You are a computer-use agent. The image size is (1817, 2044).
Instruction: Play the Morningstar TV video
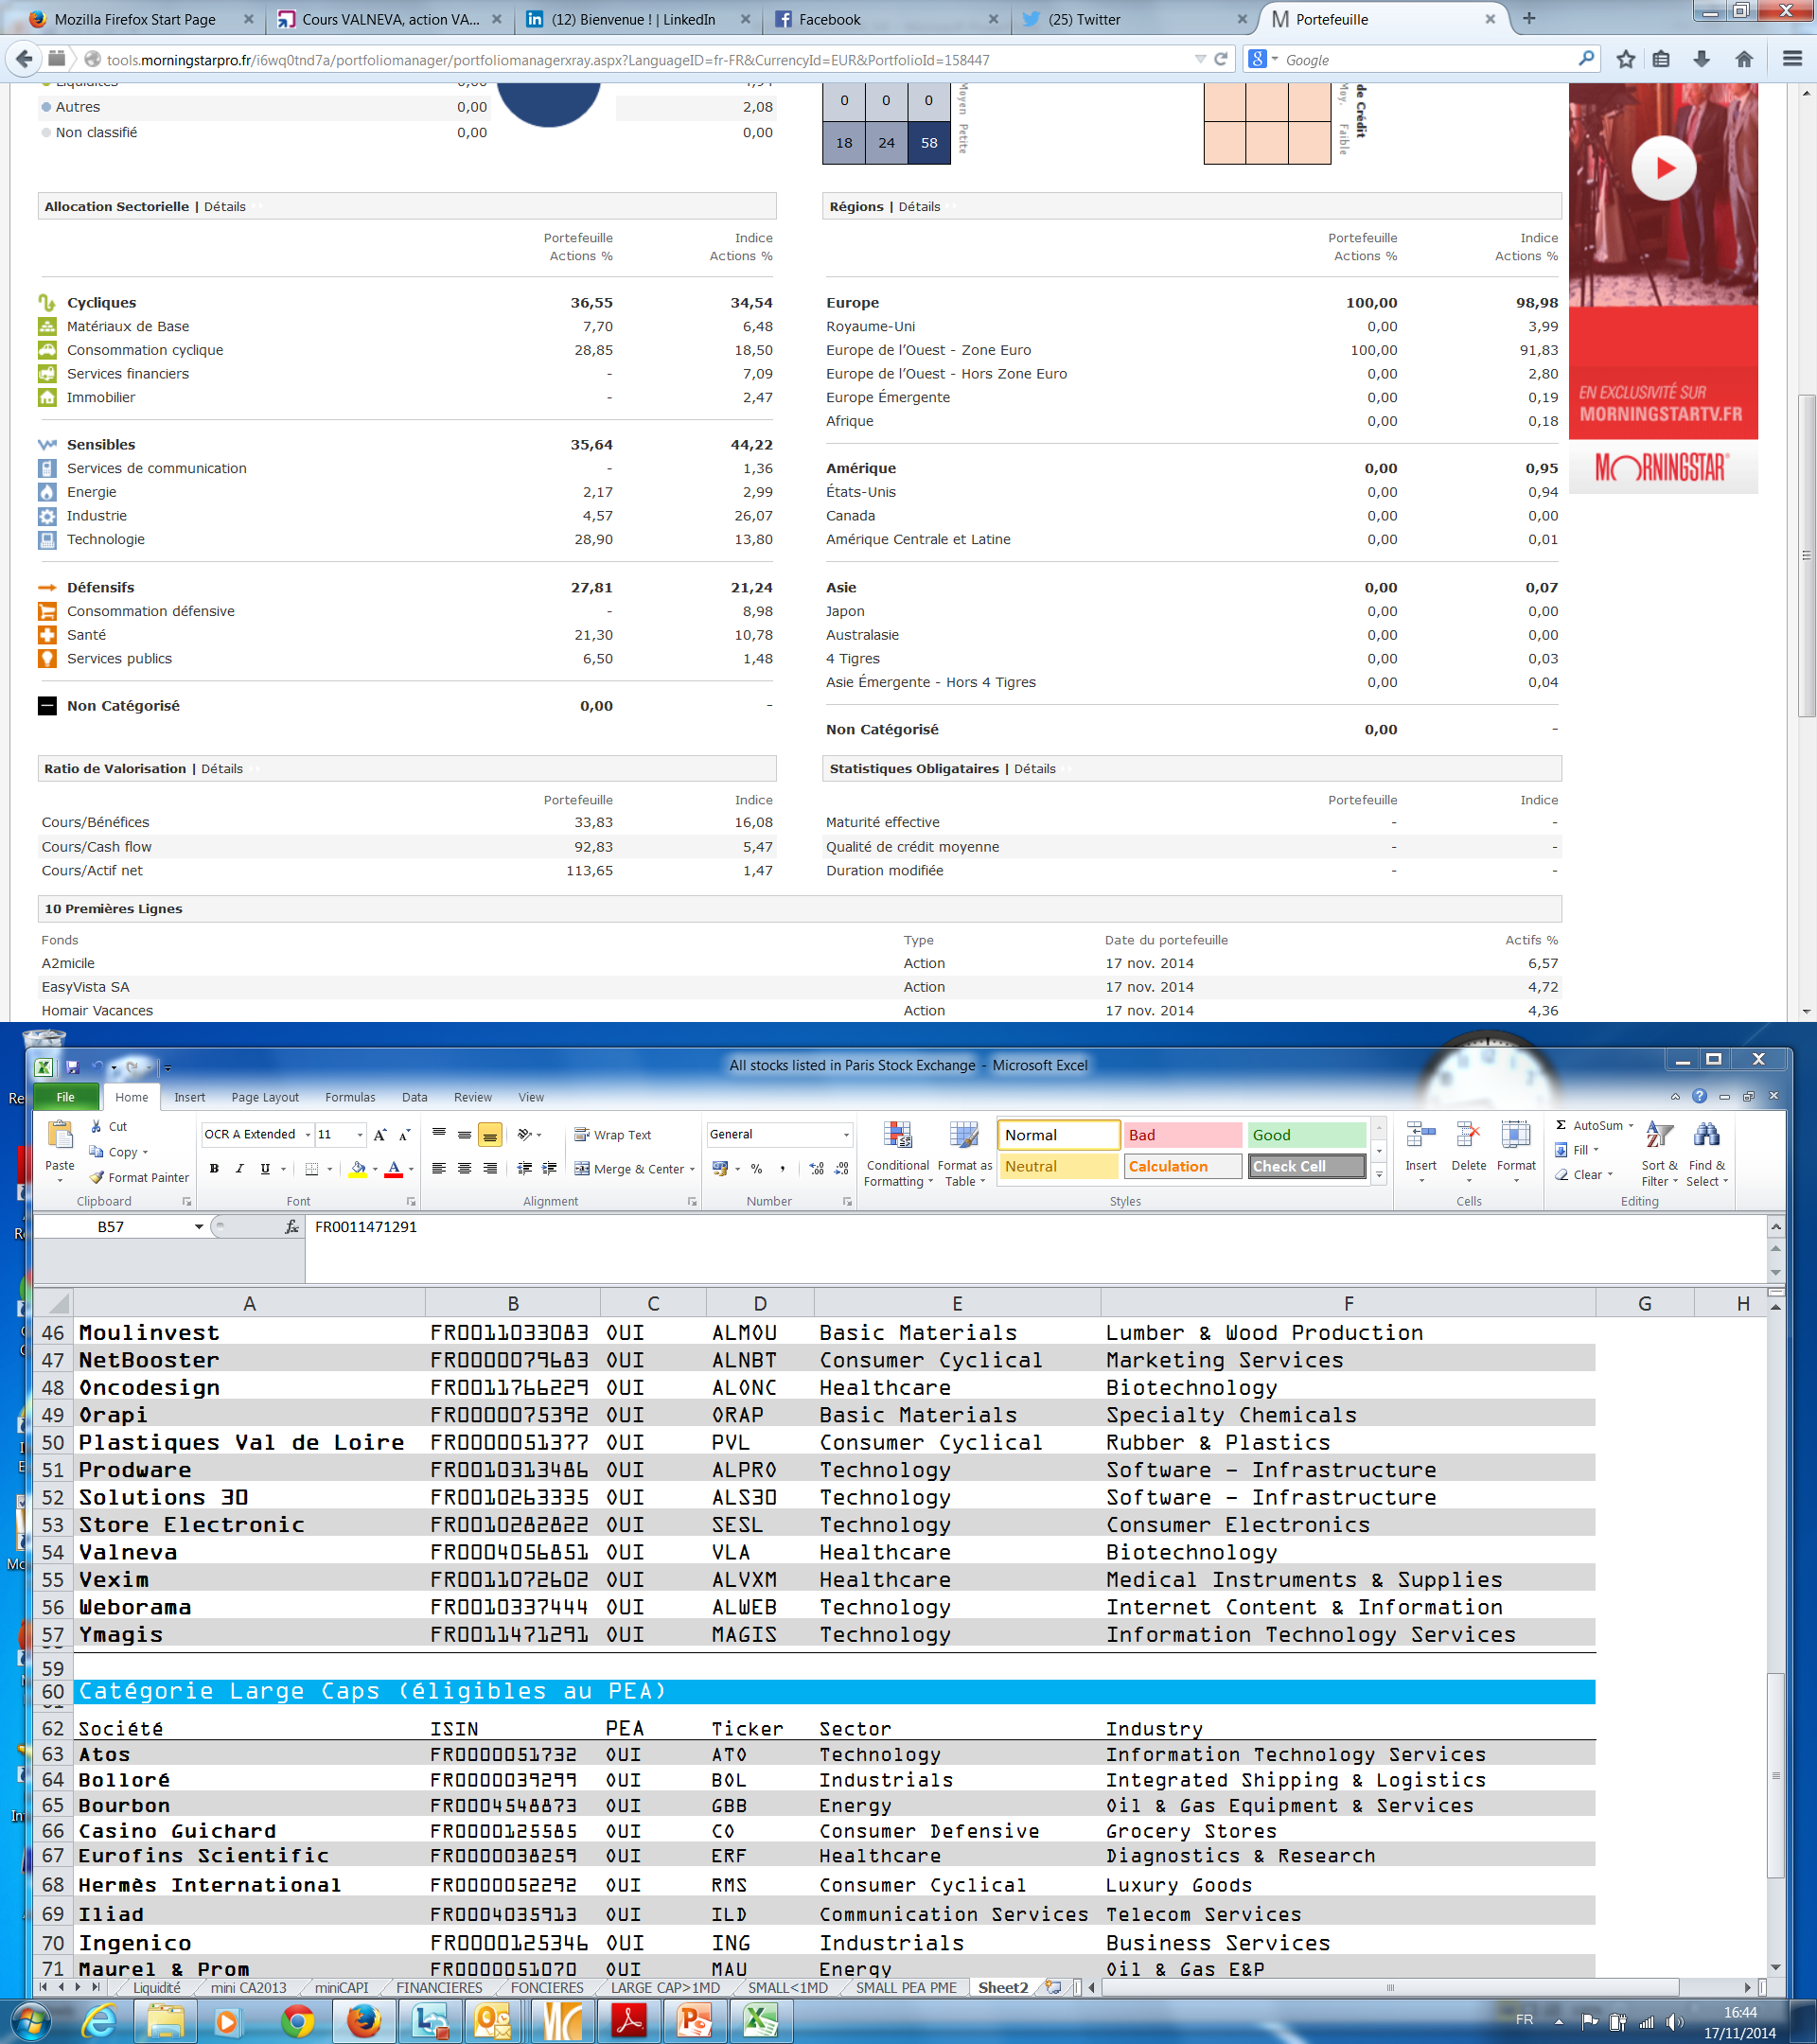pyautogui.click(x=1663, y=168)
